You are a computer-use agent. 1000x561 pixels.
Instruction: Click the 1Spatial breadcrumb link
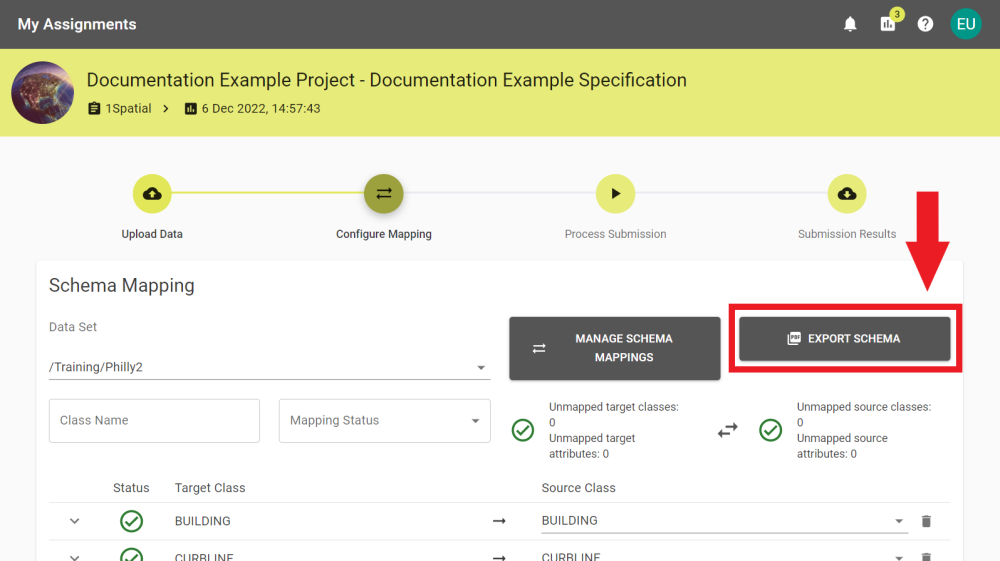click(127, 108)
